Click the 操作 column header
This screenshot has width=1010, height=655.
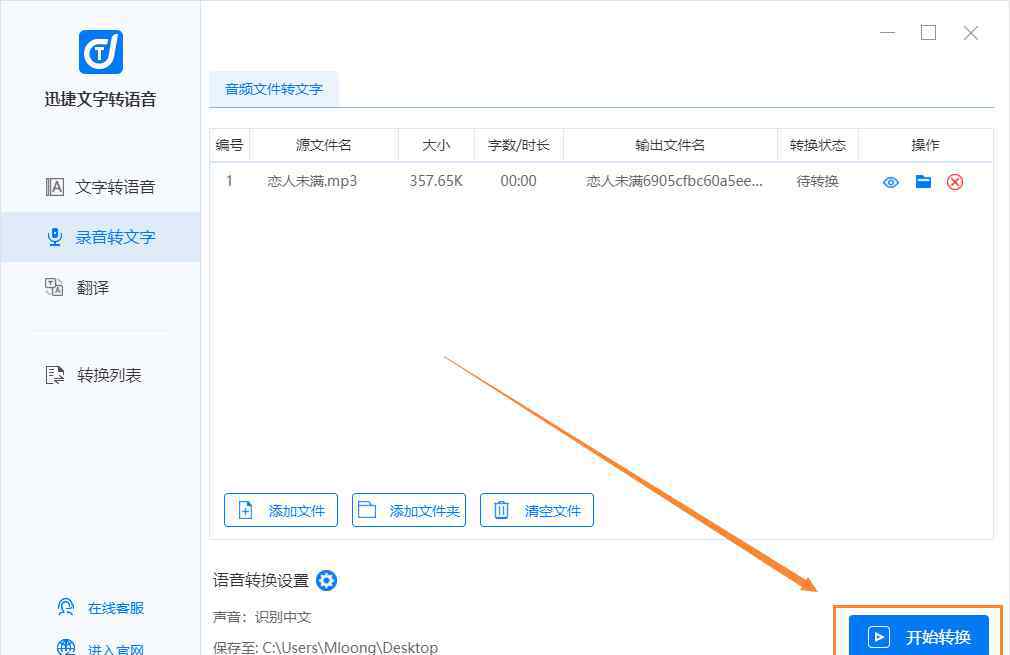pyautogui.click(x=926, y=145)
